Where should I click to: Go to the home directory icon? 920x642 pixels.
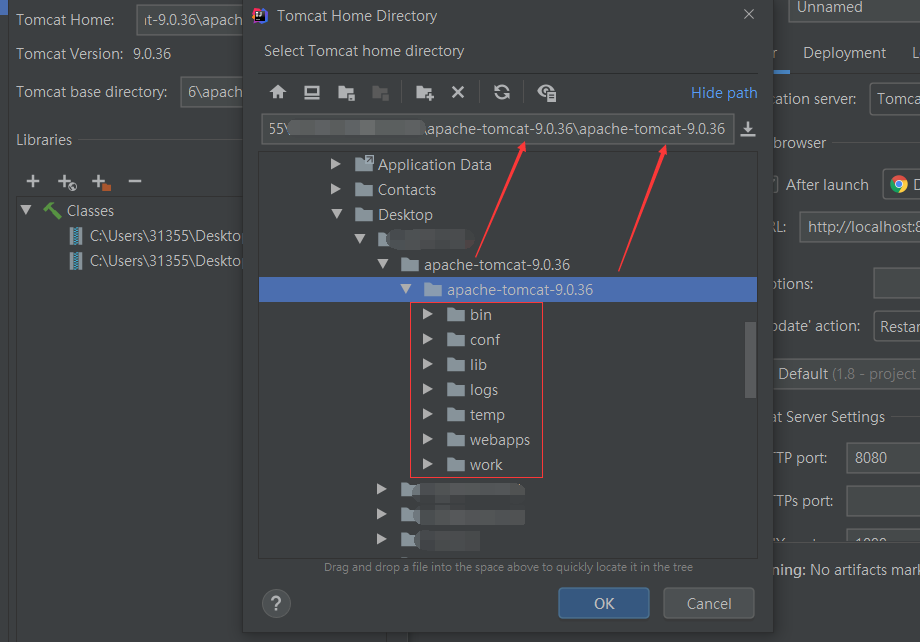click(278, 92)
